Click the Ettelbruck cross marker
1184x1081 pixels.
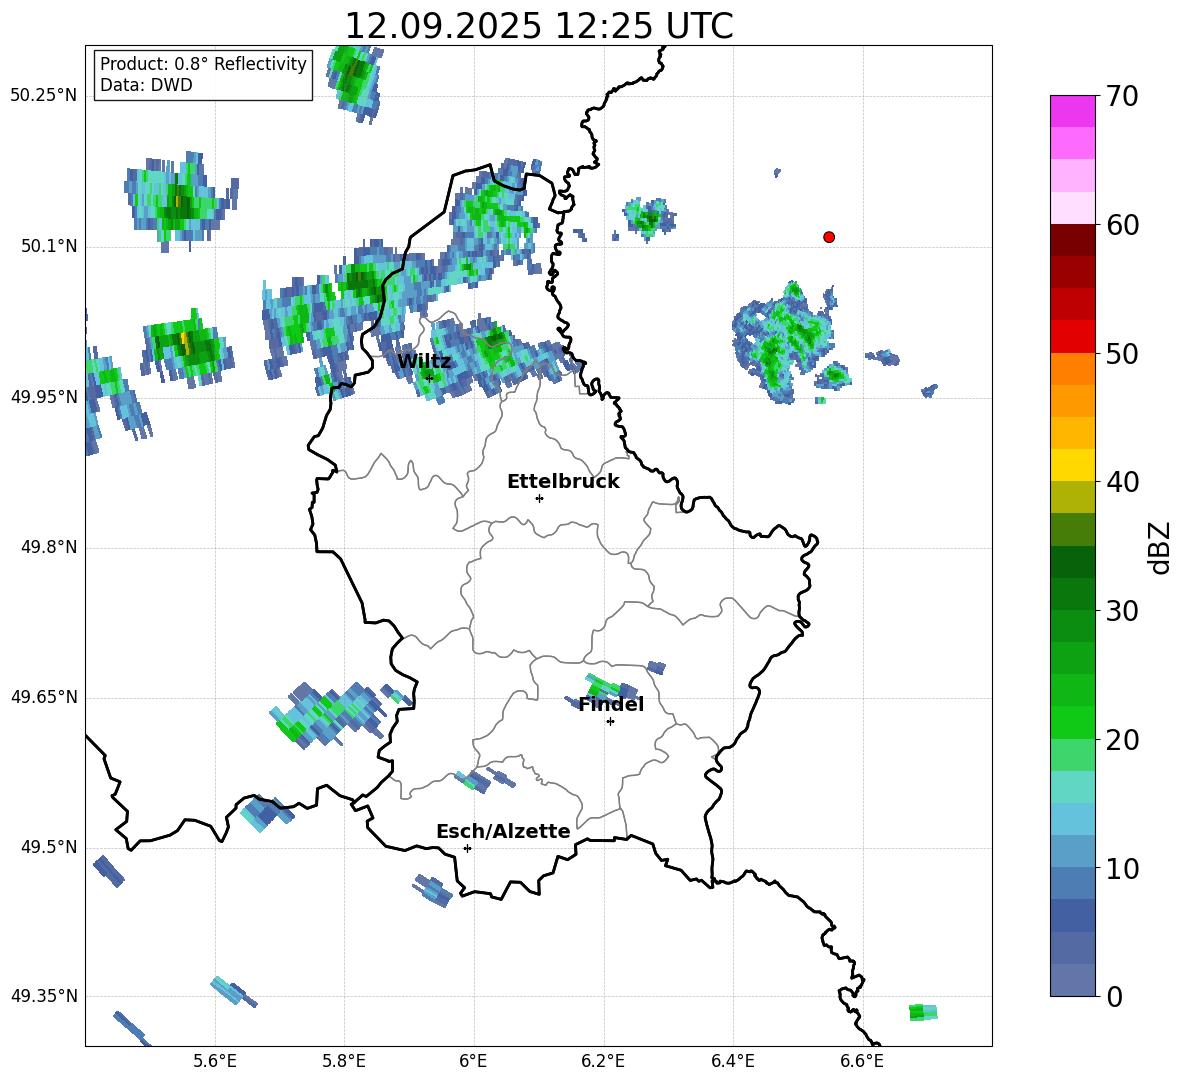pyautogui.click(x=539, y=498)
